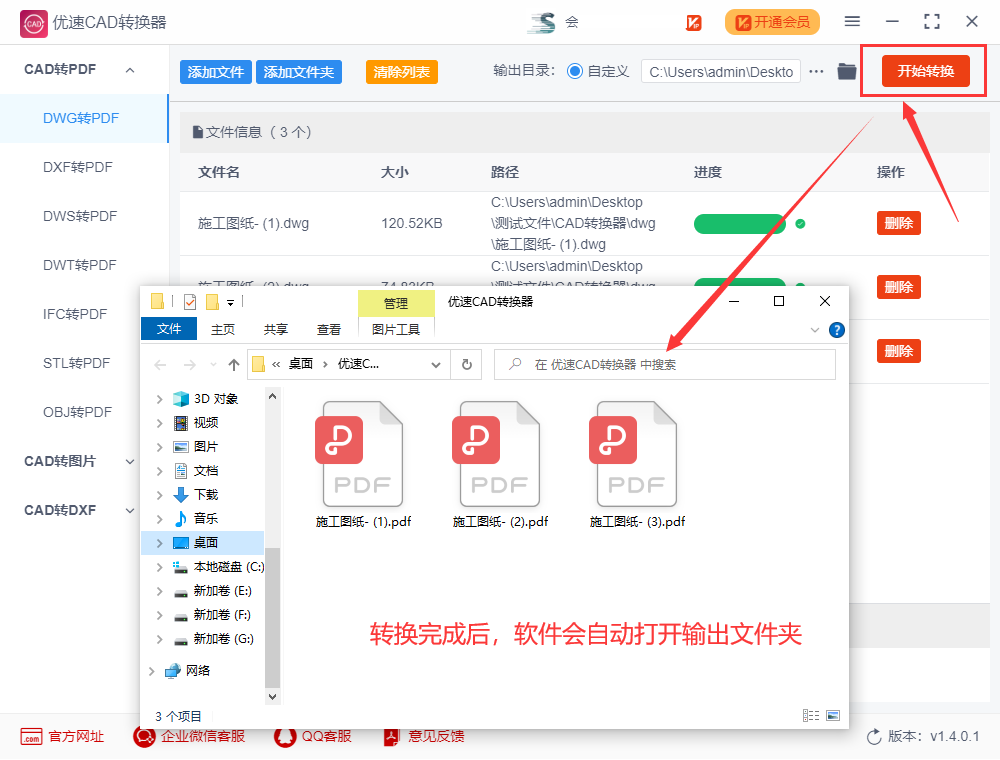Expand 图片 node in Explorer tree
The height and width of the screenshot is (760, 1000).
[159, 448]
